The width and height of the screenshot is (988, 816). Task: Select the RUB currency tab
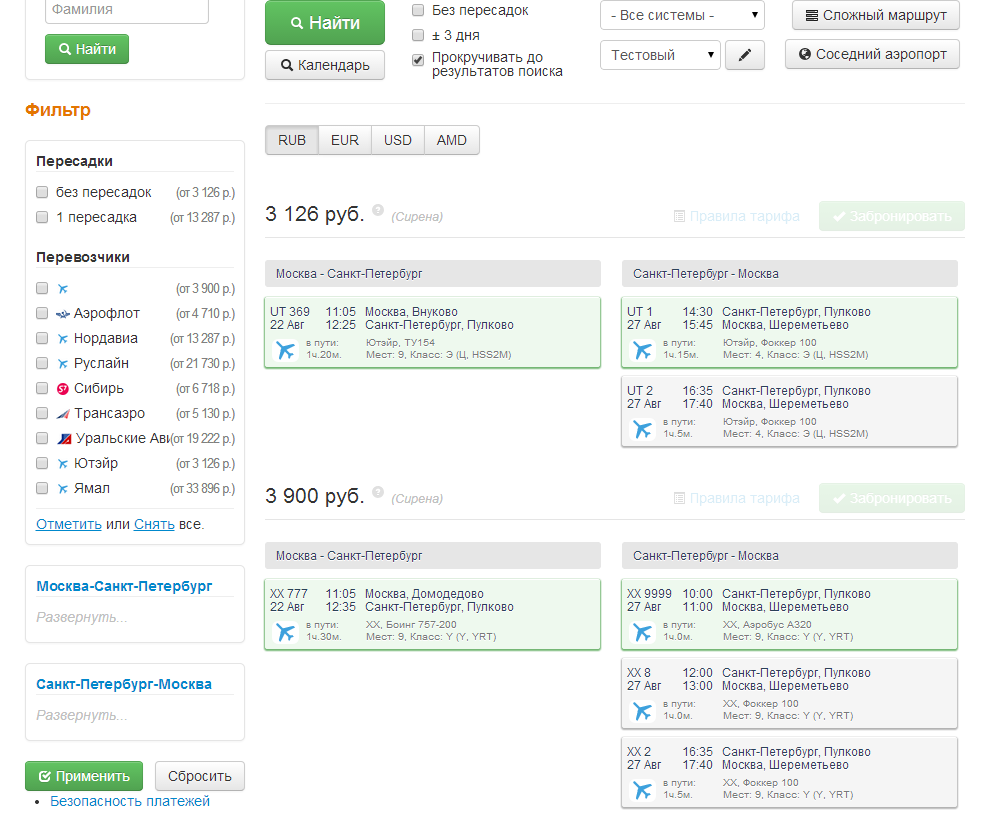click(292, 140)
